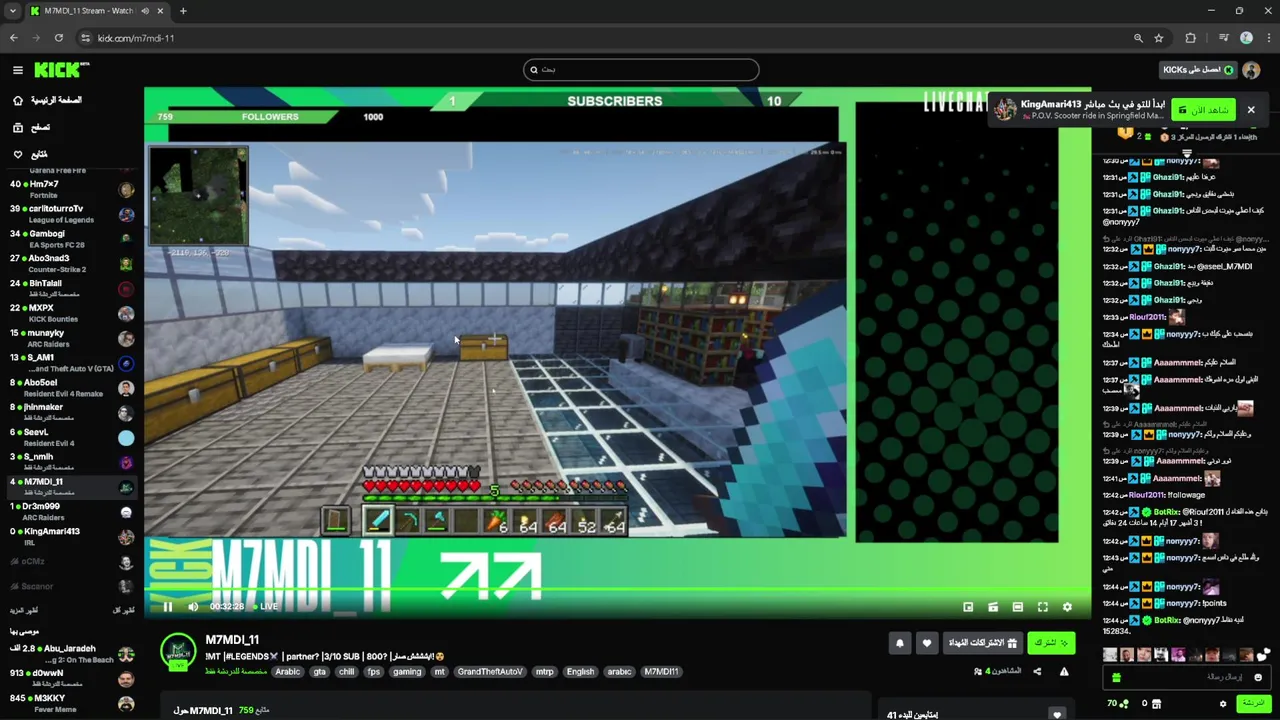Click the 70 channel points counter
The width and height of the screenshot is (1280, 720).
pyautogui.click(x=1117, y=704)
